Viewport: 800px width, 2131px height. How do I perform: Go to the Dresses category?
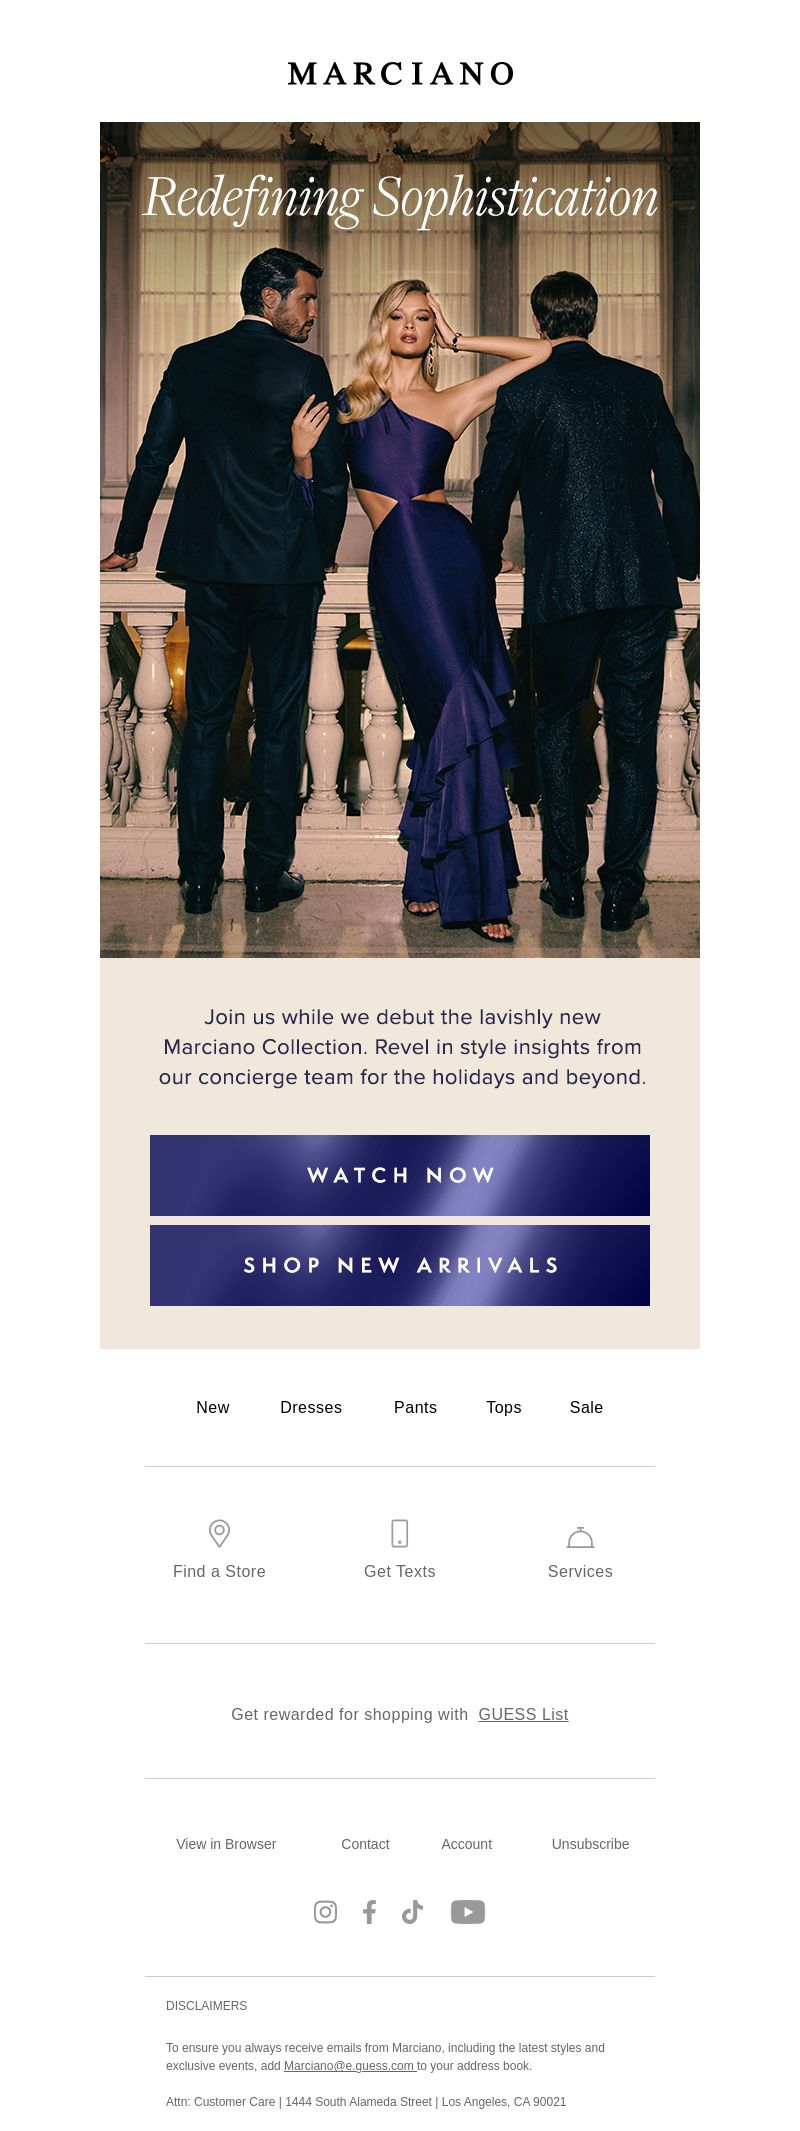point(311,1407)
